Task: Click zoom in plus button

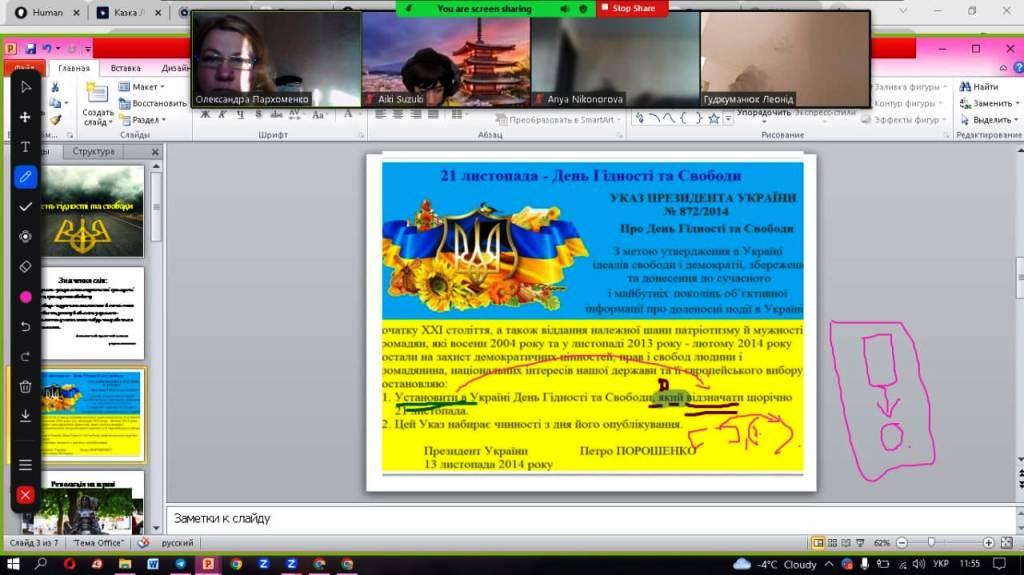Action: (x=988, y=543)
